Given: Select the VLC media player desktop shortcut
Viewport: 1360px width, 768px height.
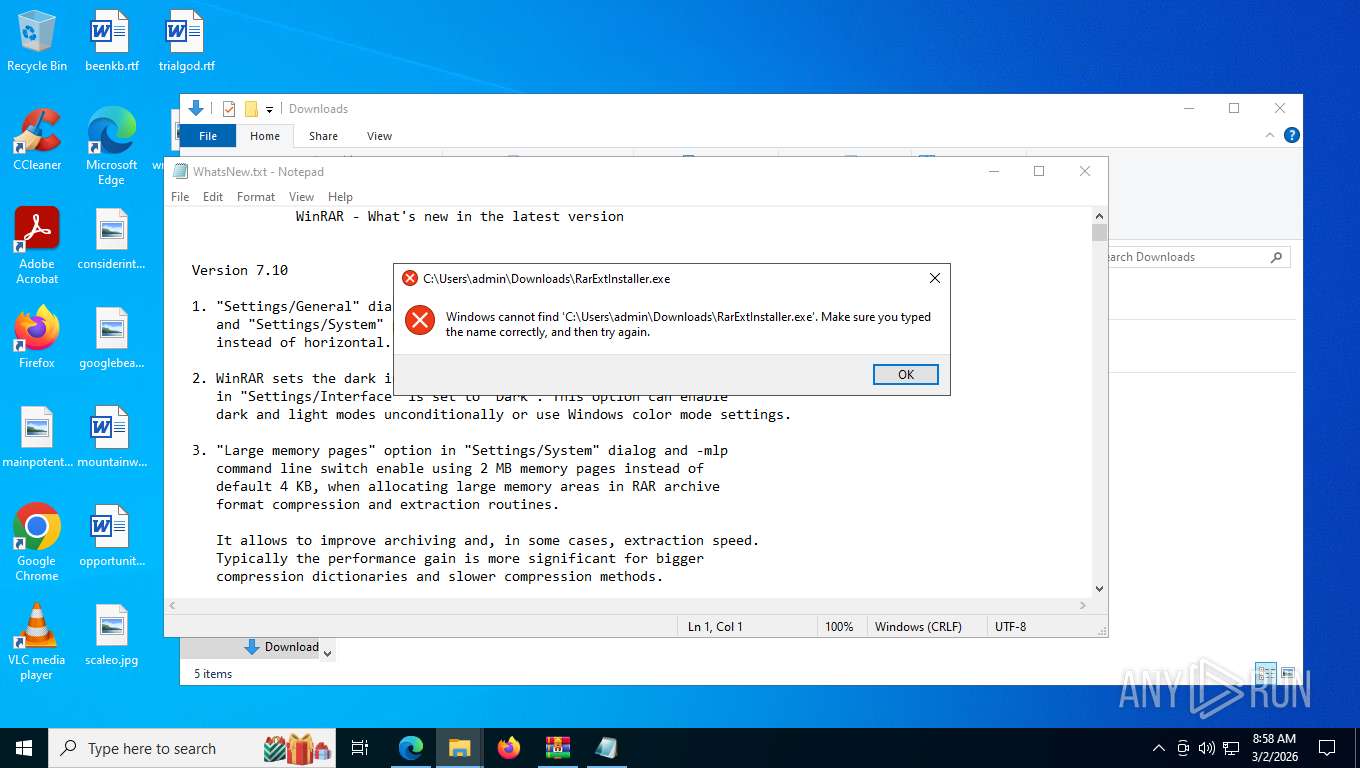Looking at the screenshot, I should [37, 642].
